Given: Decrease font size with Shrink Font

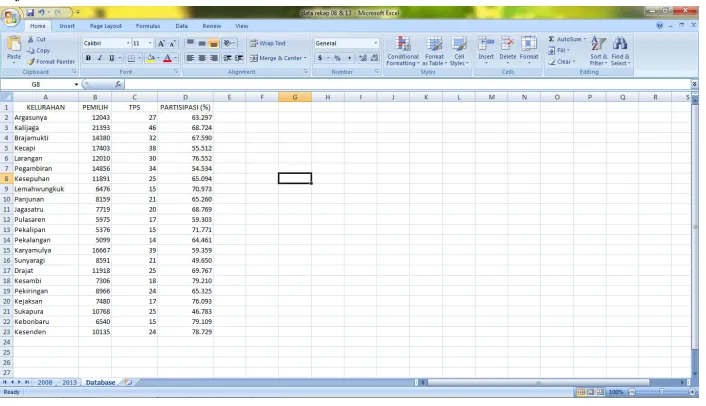Looking at the screenshot, I should tap(172, 43).
